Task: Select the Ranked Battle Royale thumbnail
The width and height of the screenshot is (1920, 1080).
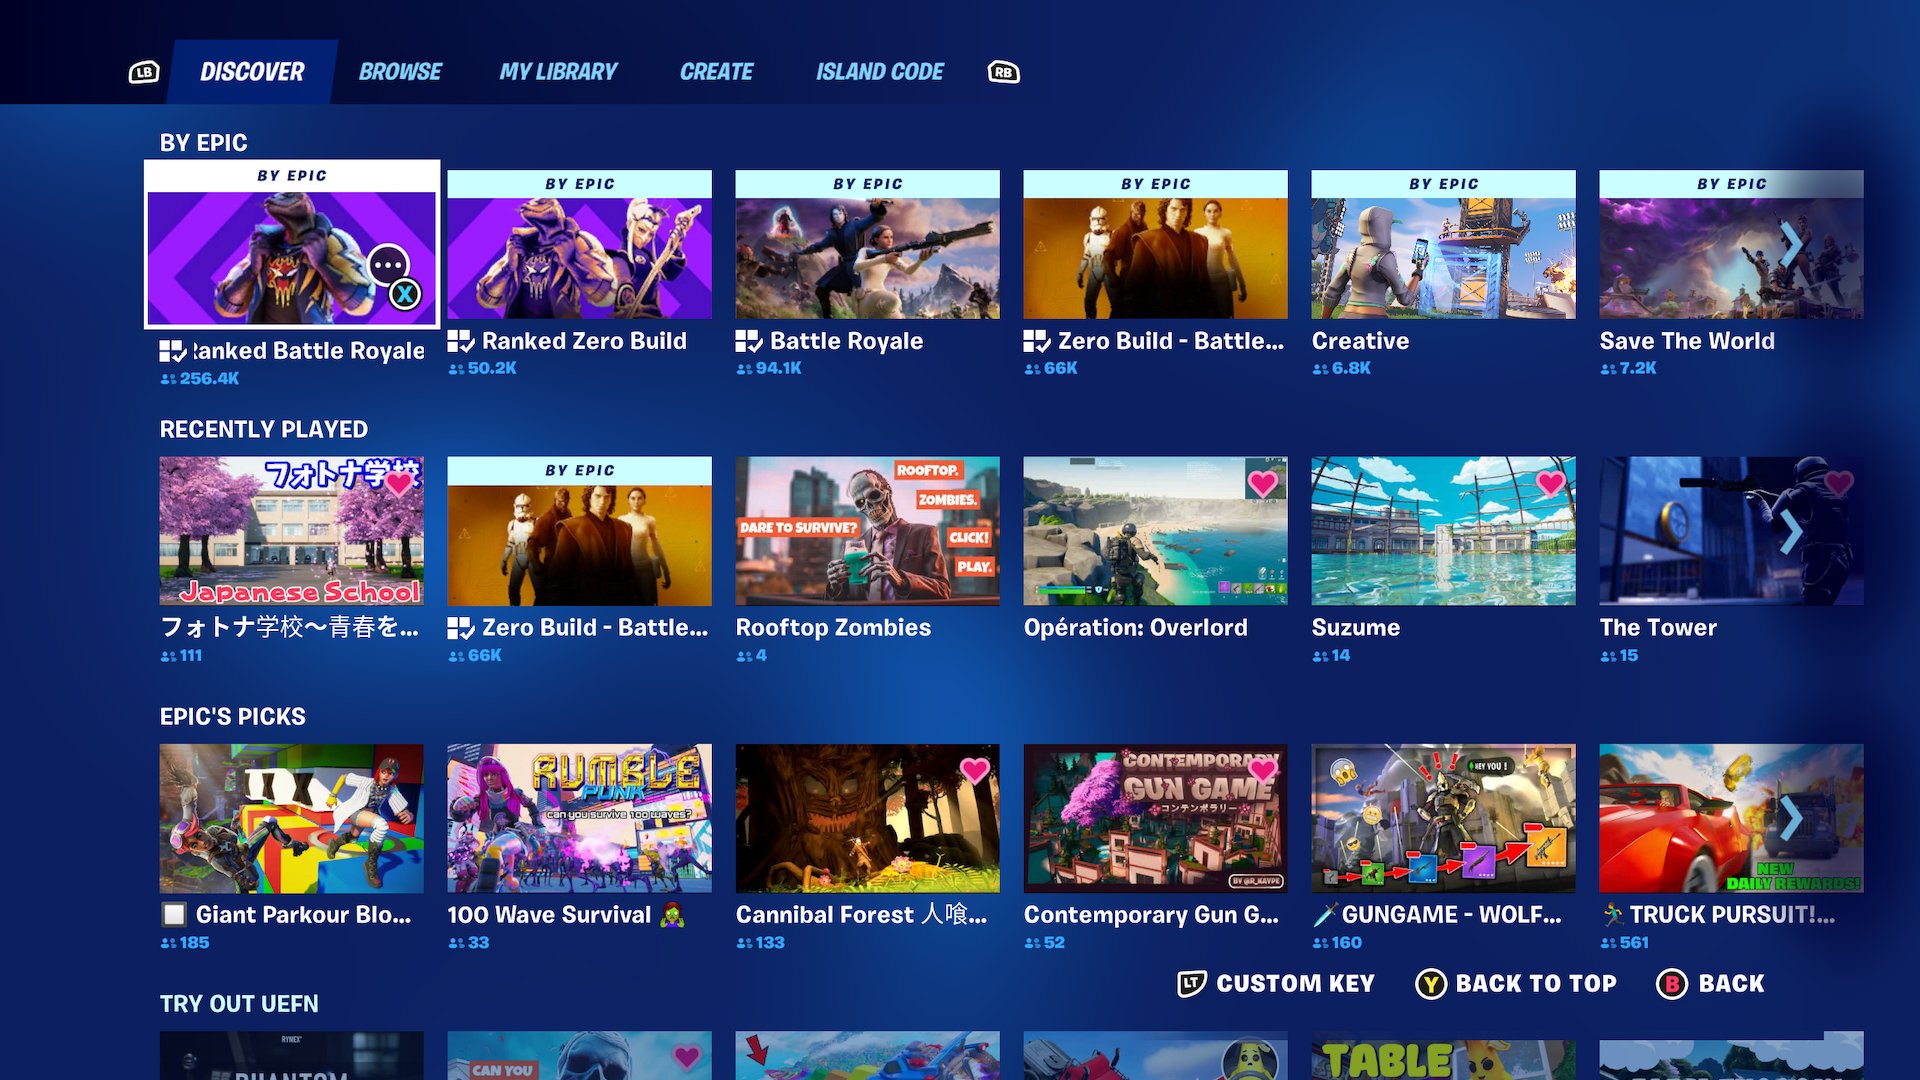Action: click(292, 244)
